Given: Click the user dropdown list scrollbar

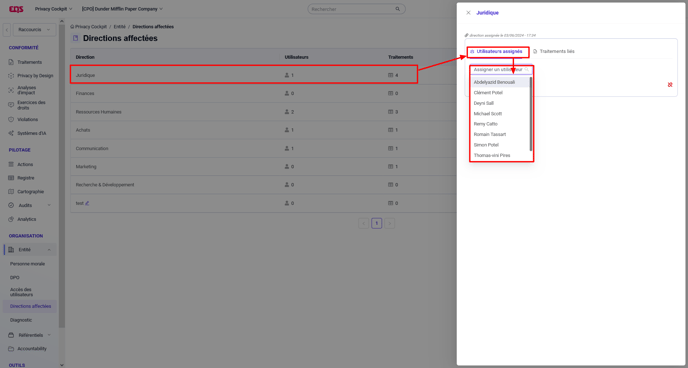Looking at the screenshot, I should (531, 114).
